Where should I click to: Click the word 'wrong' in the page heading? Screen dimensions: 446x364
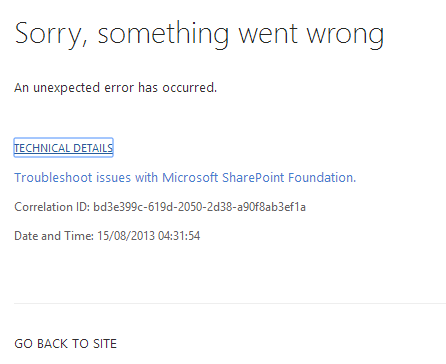345,36
